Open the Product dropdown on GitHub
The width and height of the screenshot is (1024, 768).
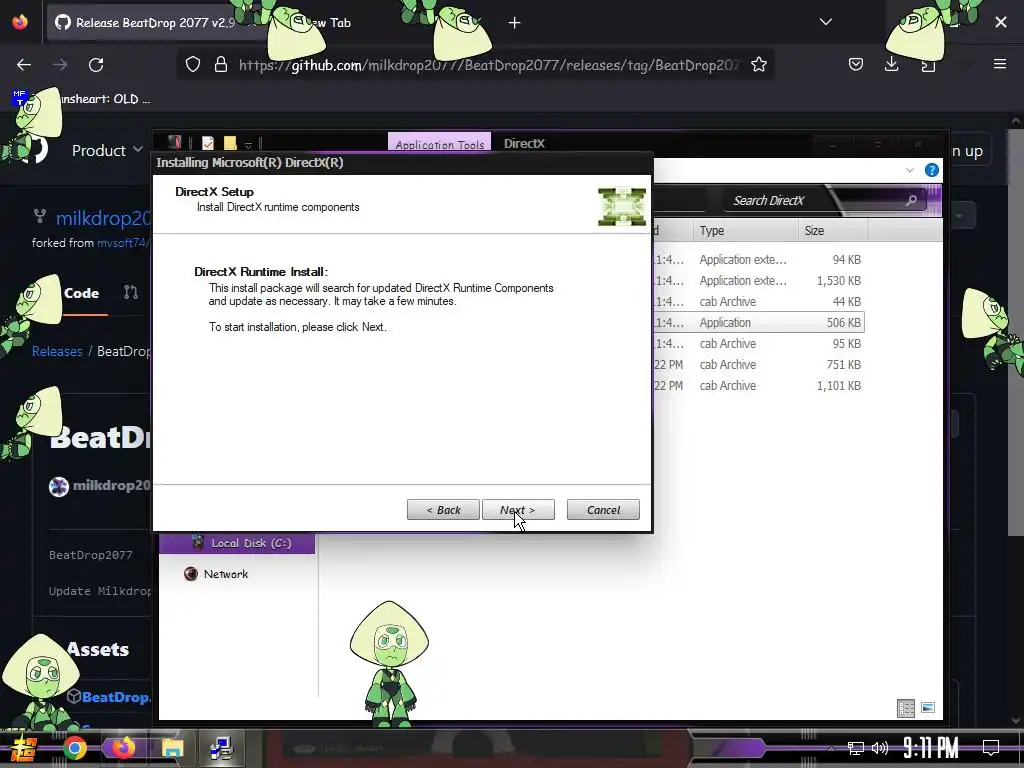(107, 150)
